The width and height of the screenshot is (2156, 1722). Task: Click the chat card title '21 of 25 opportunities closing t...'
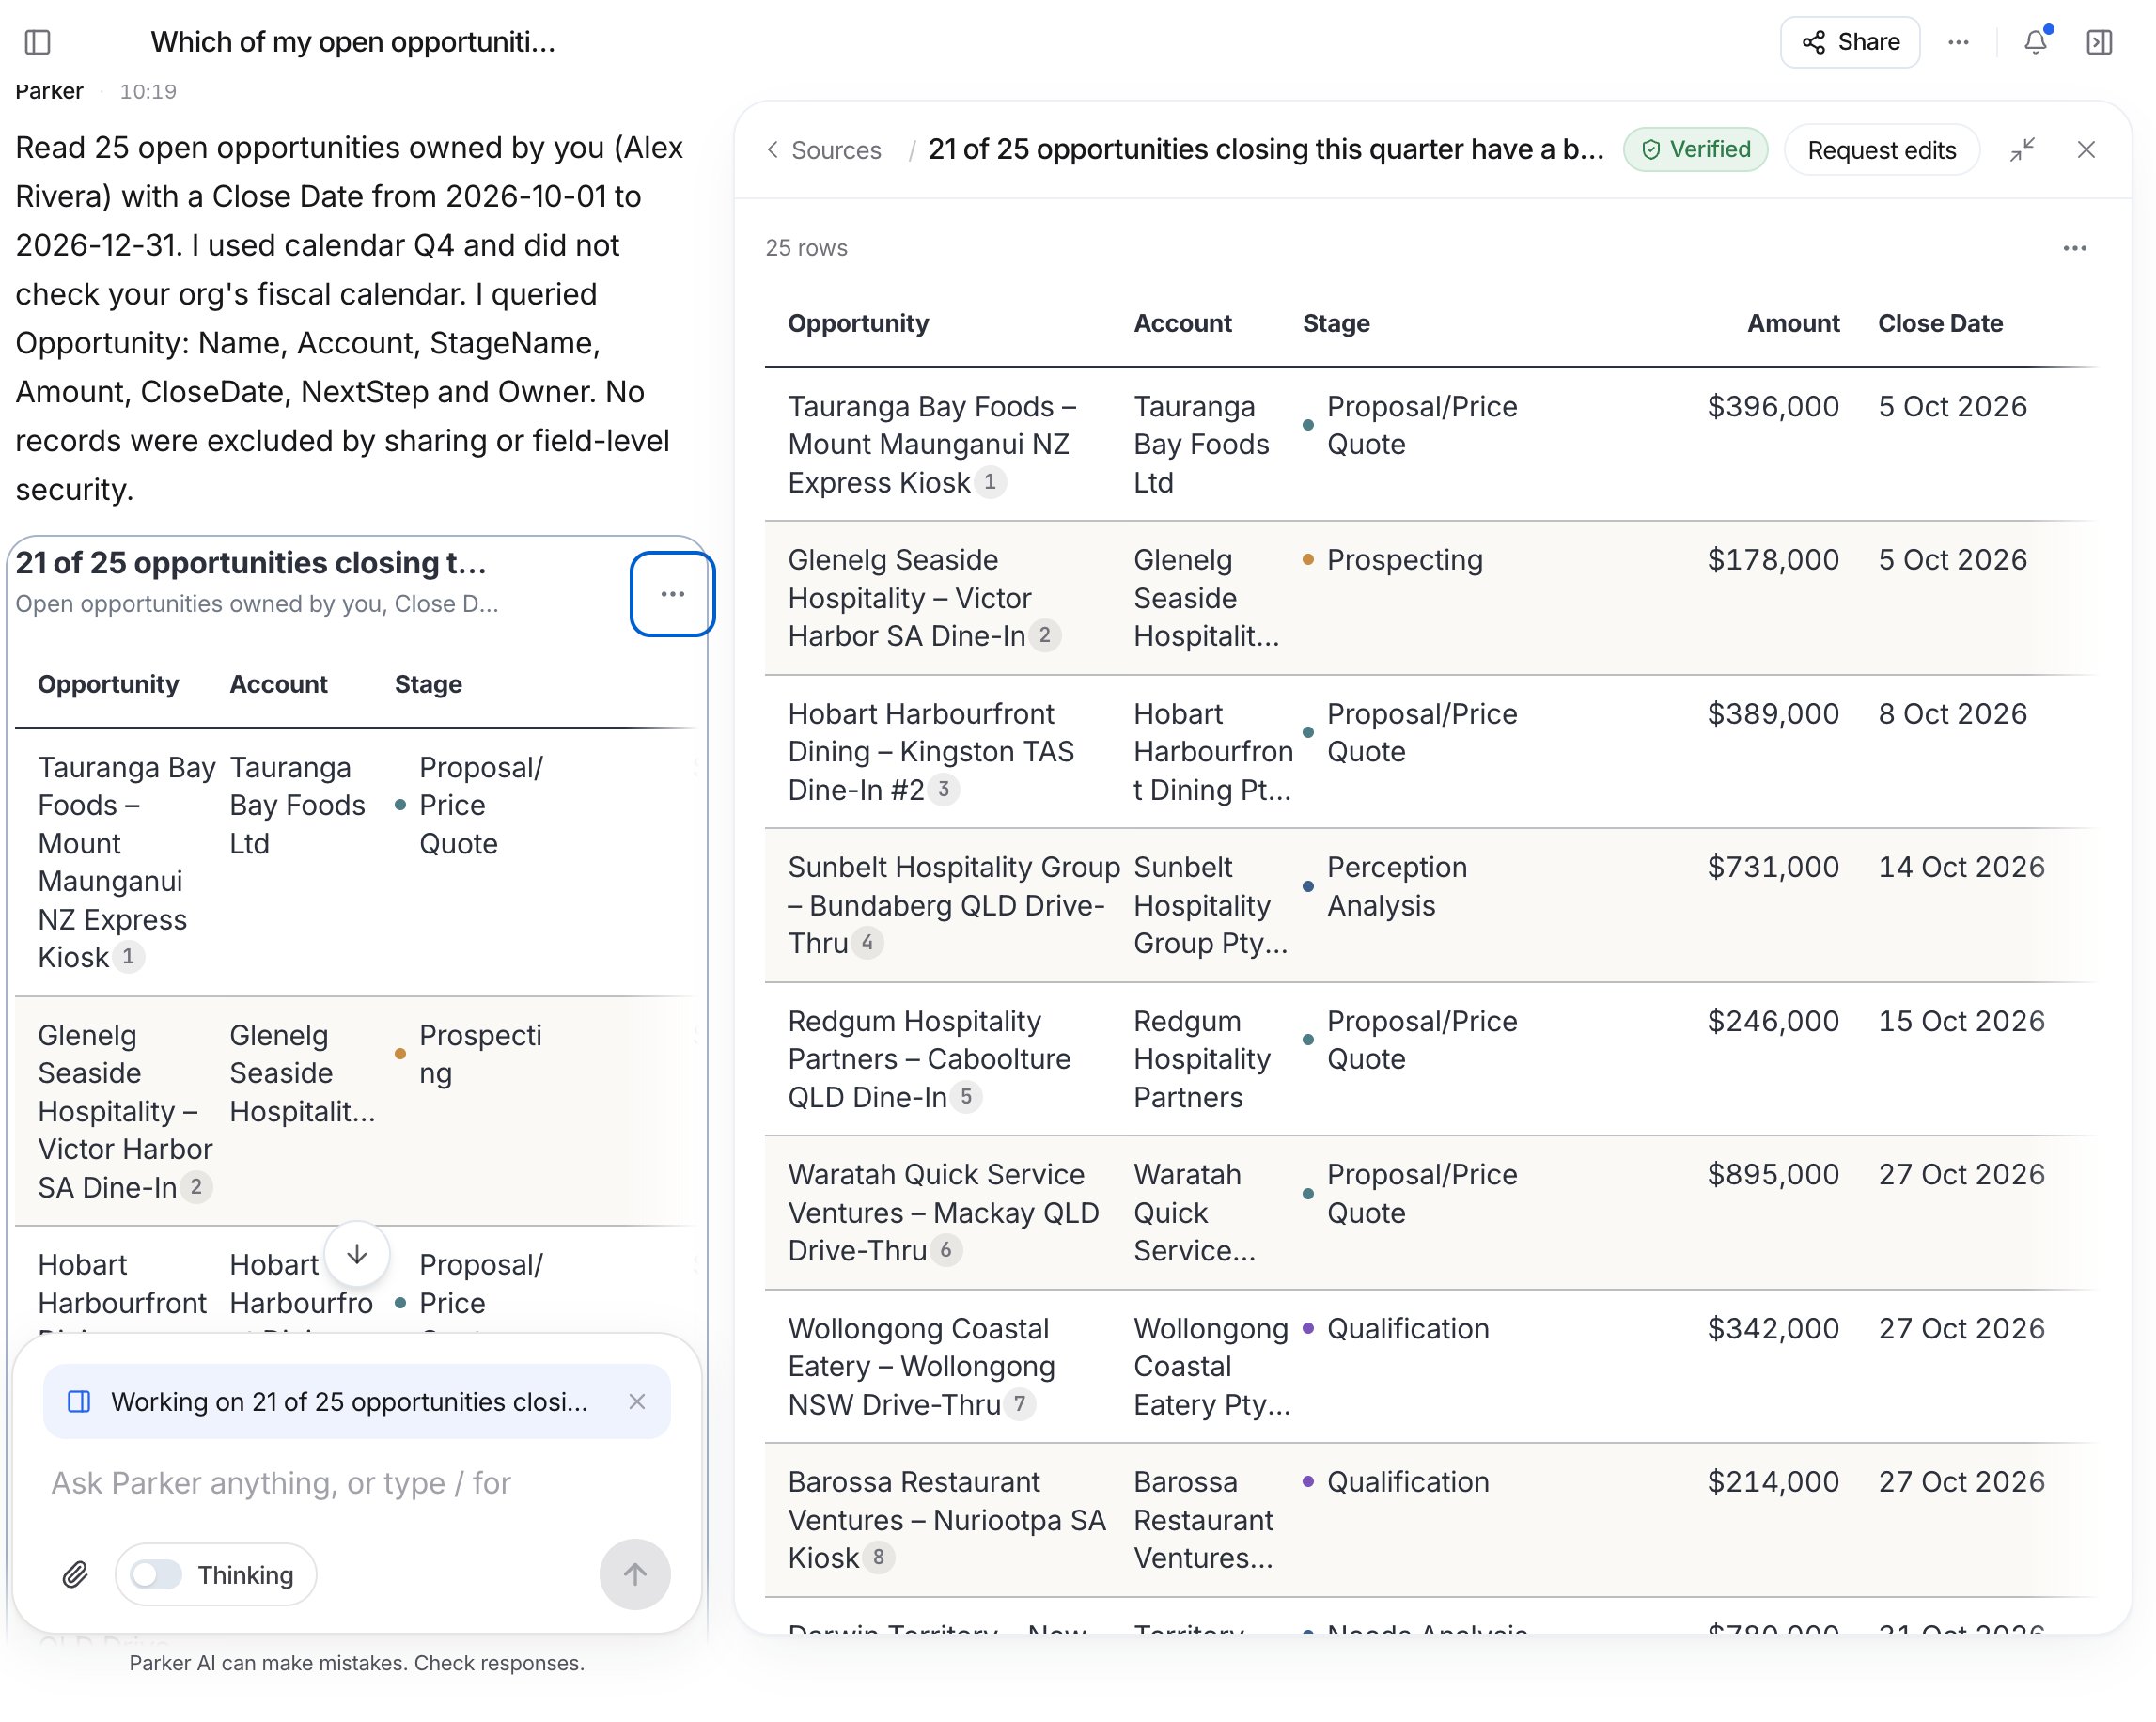251,563
